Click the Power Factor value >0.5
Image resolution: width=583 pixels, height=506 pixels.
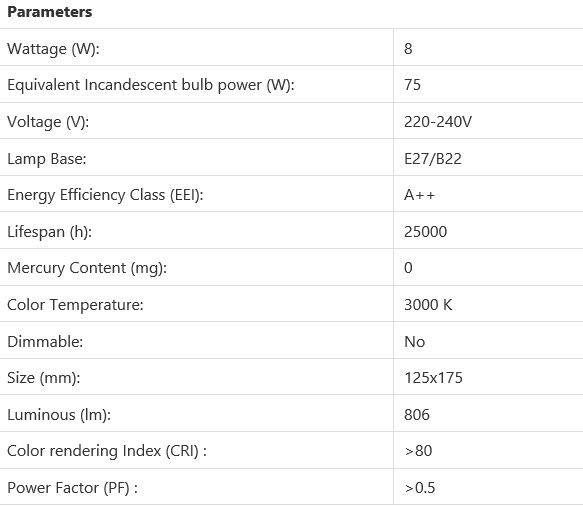420,487
